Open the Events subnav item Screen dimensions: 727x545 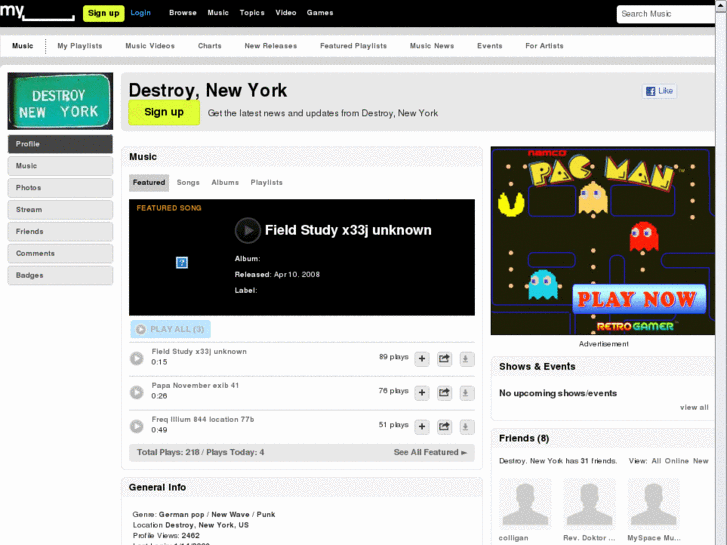coord(490,46)
